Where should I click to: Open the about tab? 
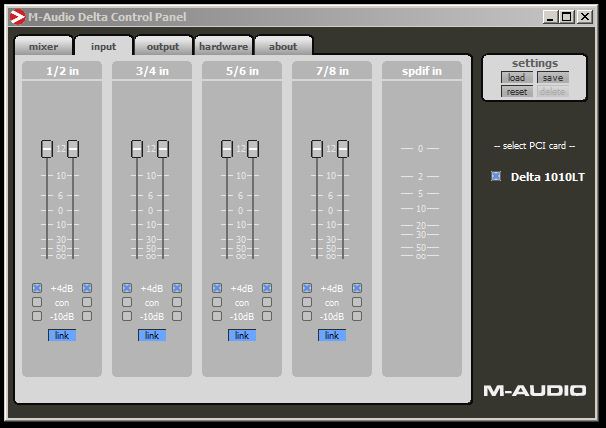[x=283, y=46]
